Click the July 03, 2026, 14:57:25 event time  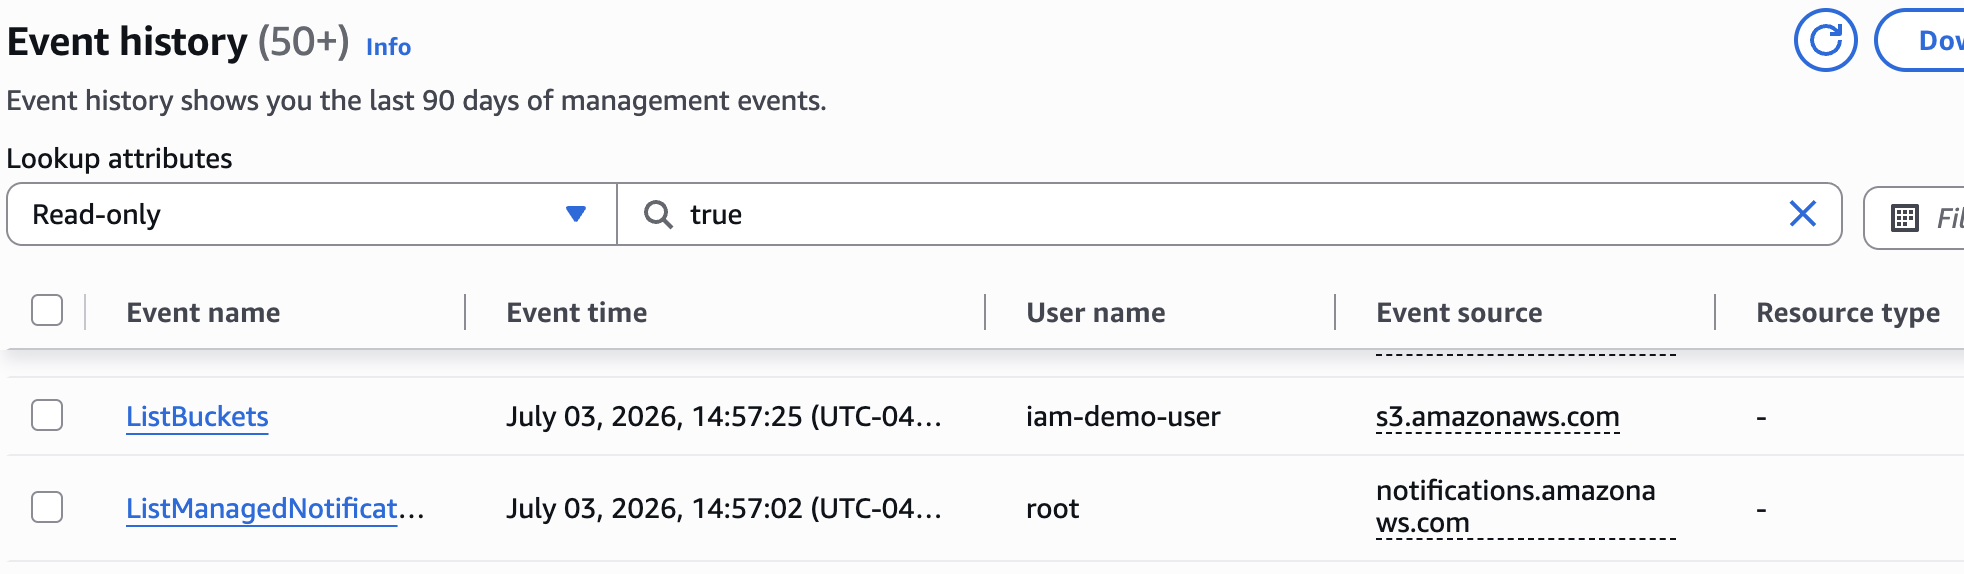[x=724, y=416]
